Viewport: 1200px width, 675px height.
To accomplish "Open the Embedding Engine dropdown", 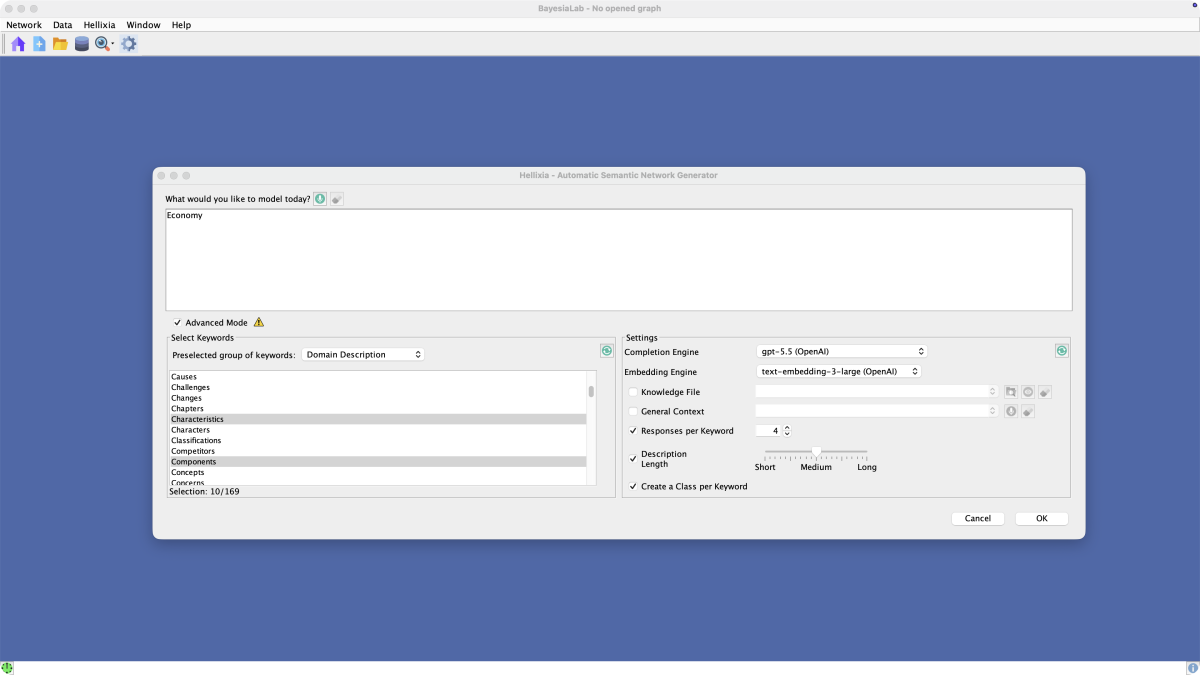I will point(839,371).
